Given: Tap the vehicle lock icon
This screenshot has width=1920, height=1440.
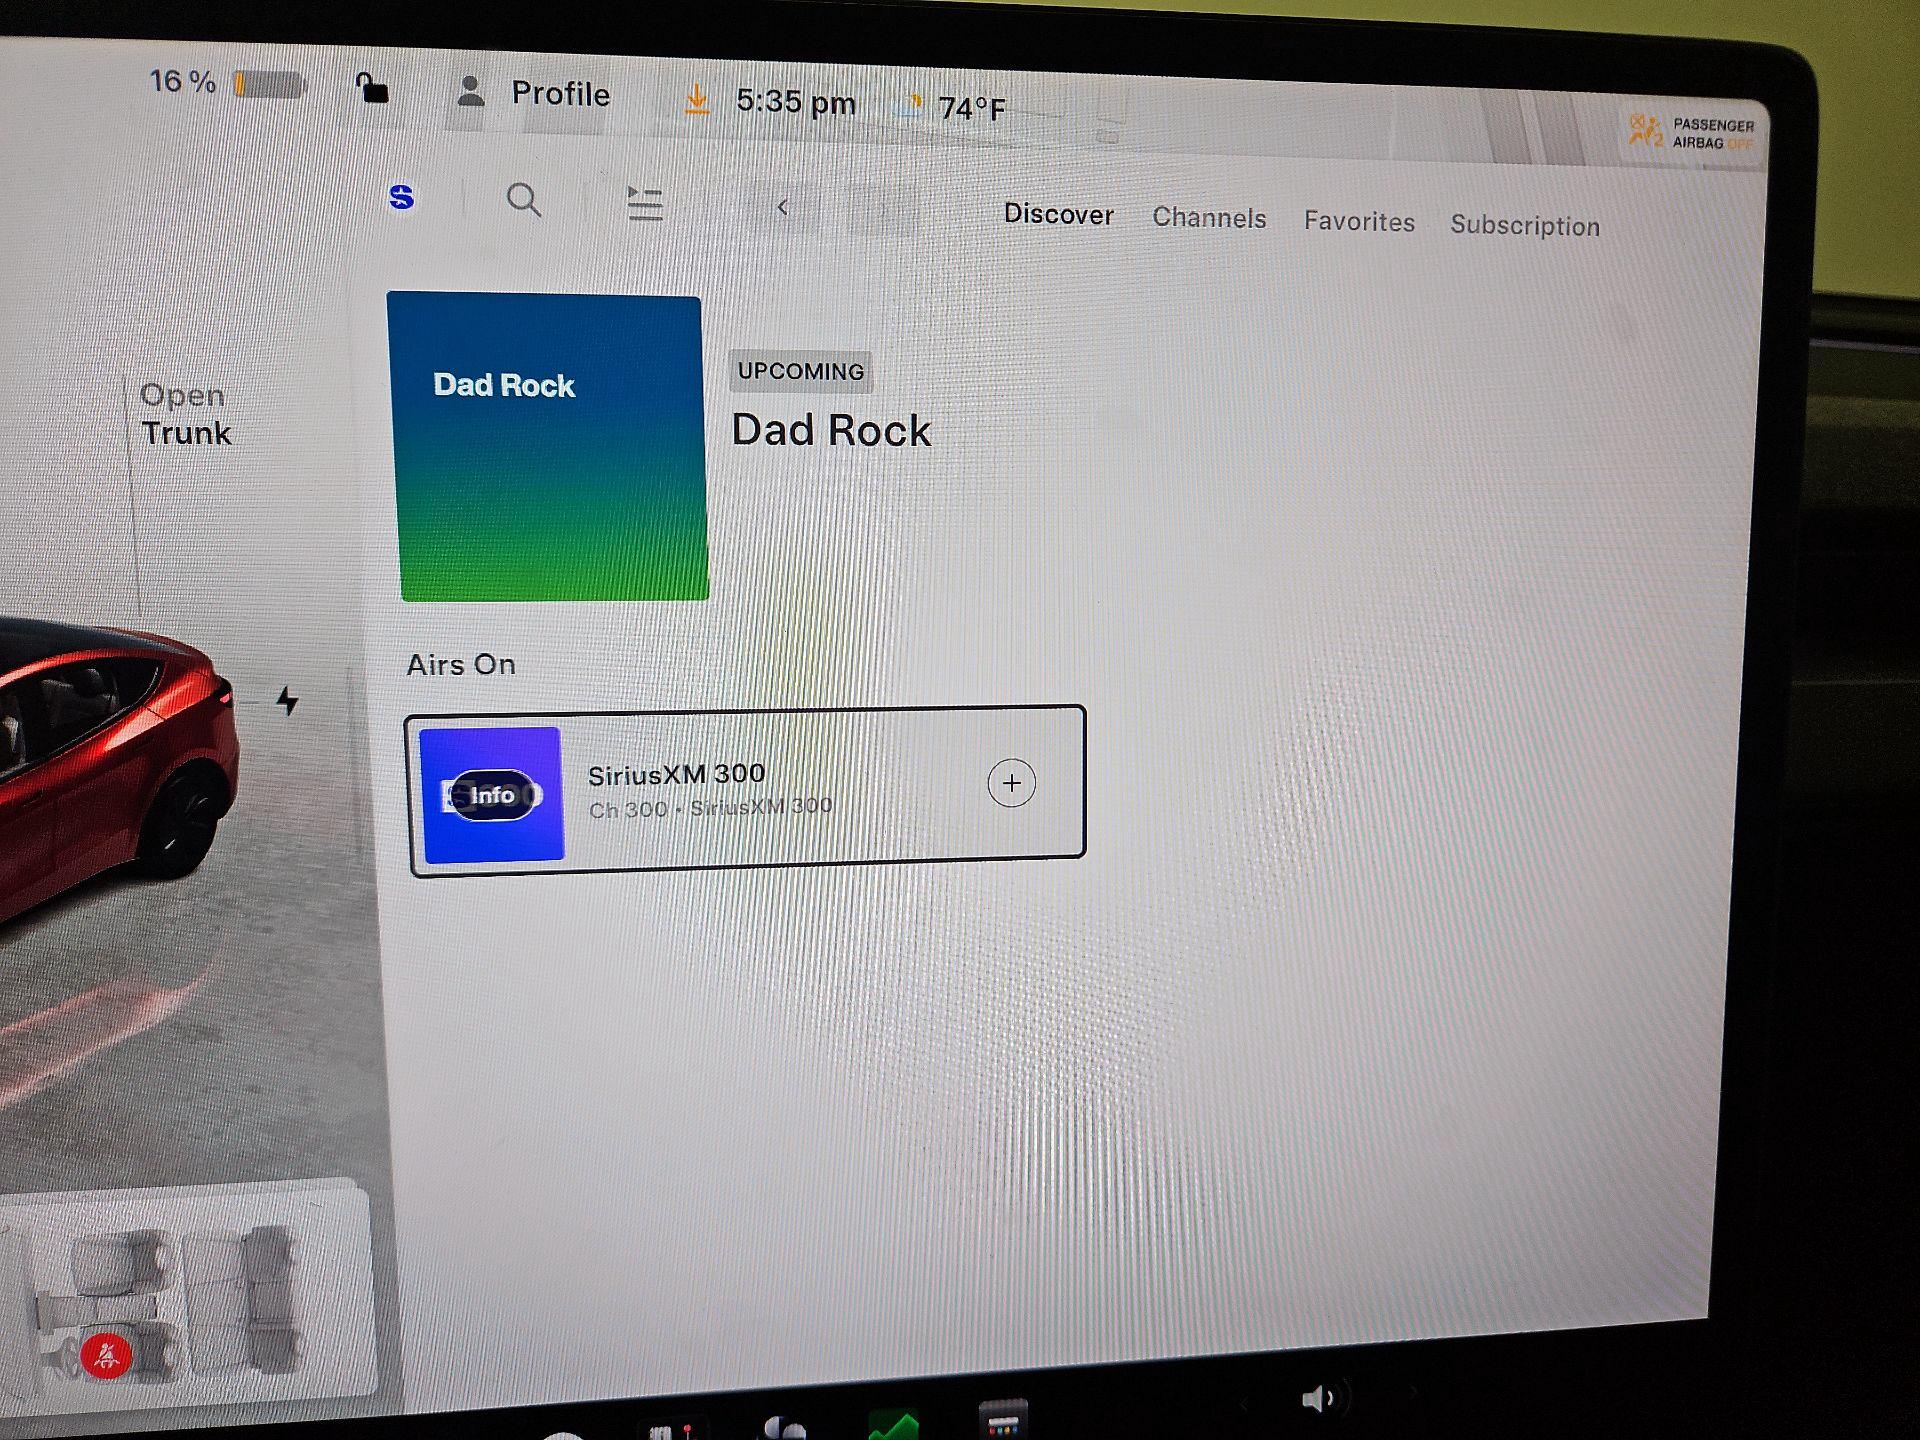Looking at the screenshot, I should [372, 88].
